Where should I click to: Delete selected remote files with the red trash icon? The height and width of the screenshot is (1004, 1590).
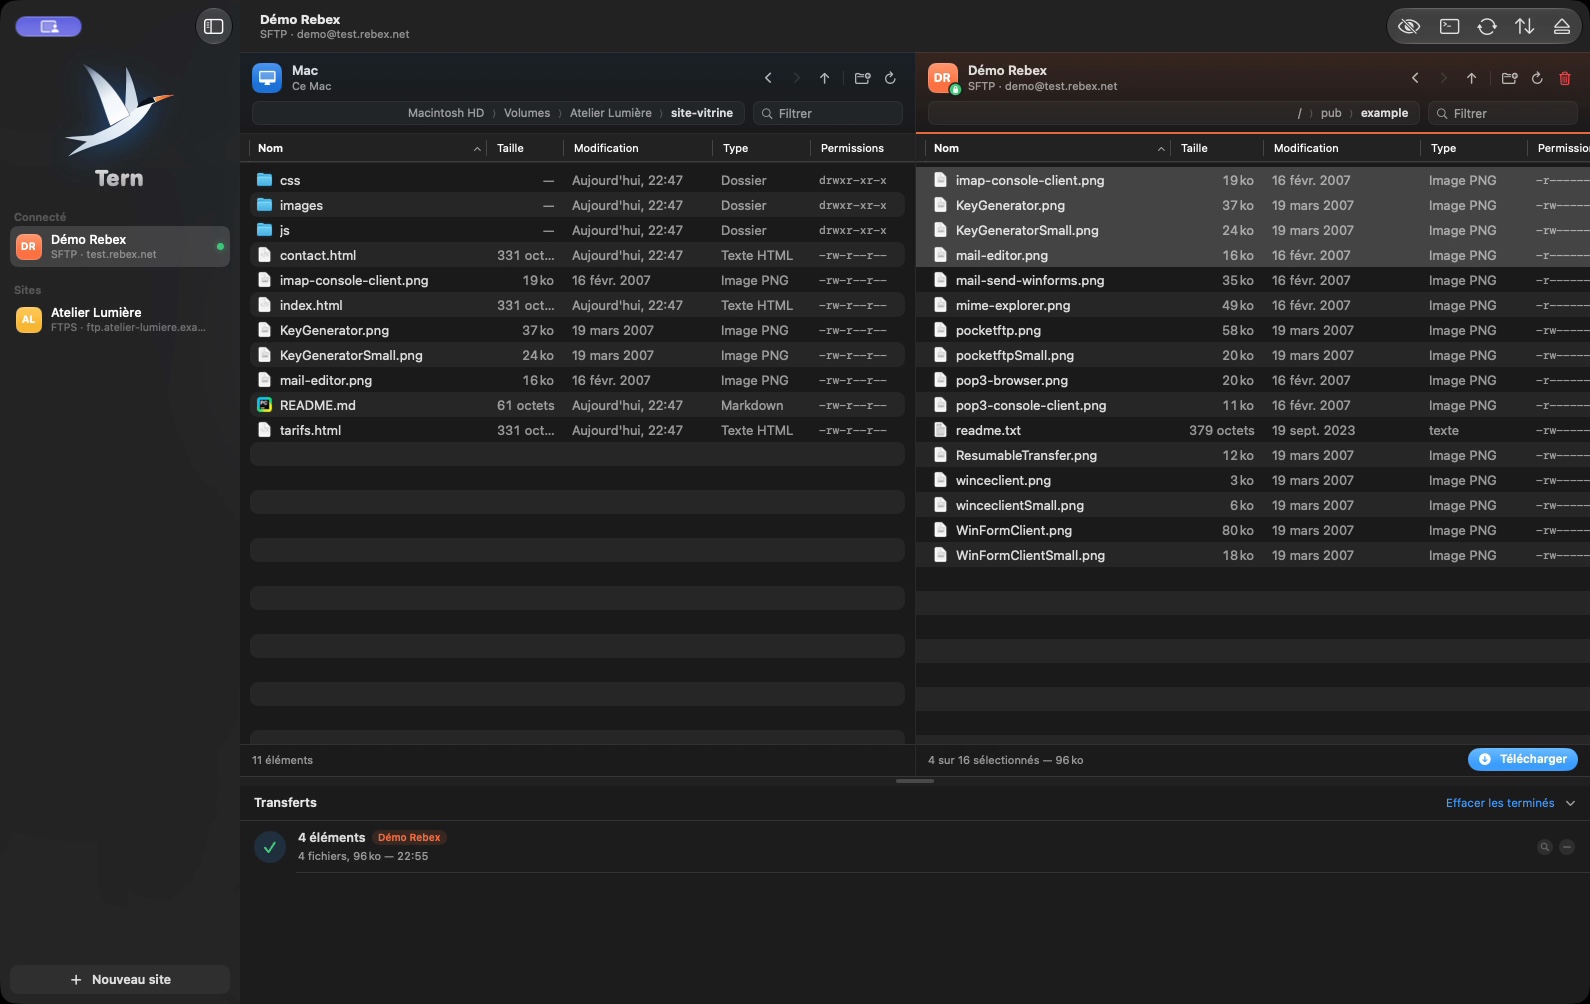(x=1565, y=78)
